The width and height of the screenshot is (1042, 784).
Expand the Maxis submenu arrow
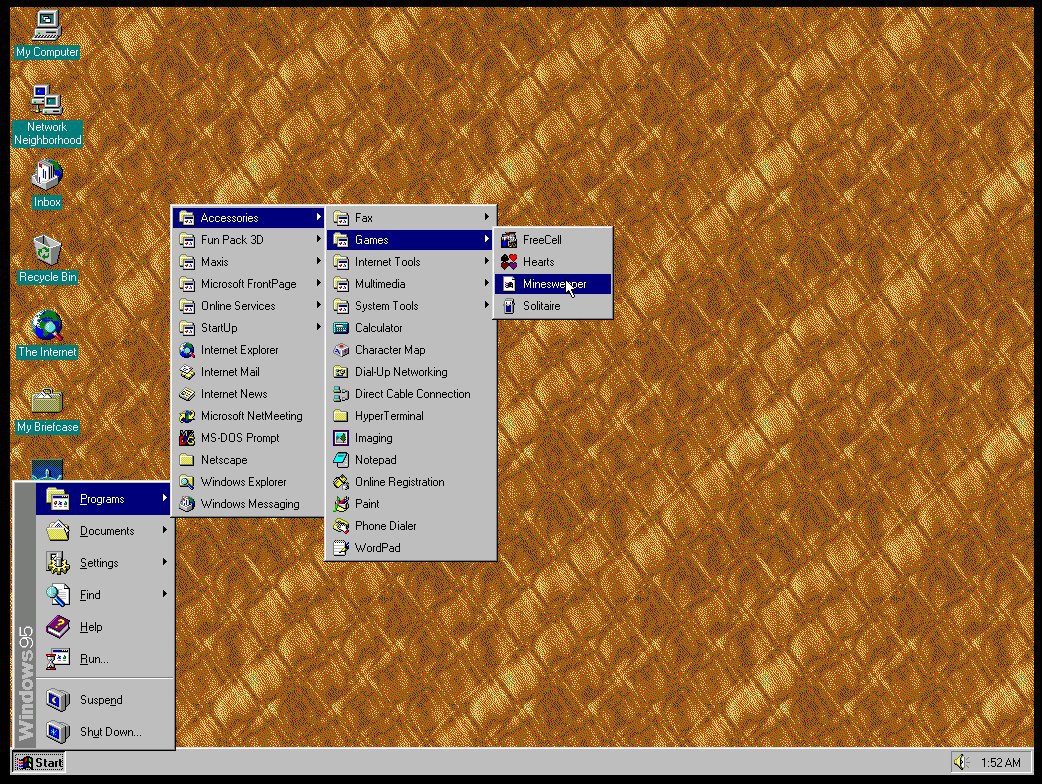pos(318,262)
